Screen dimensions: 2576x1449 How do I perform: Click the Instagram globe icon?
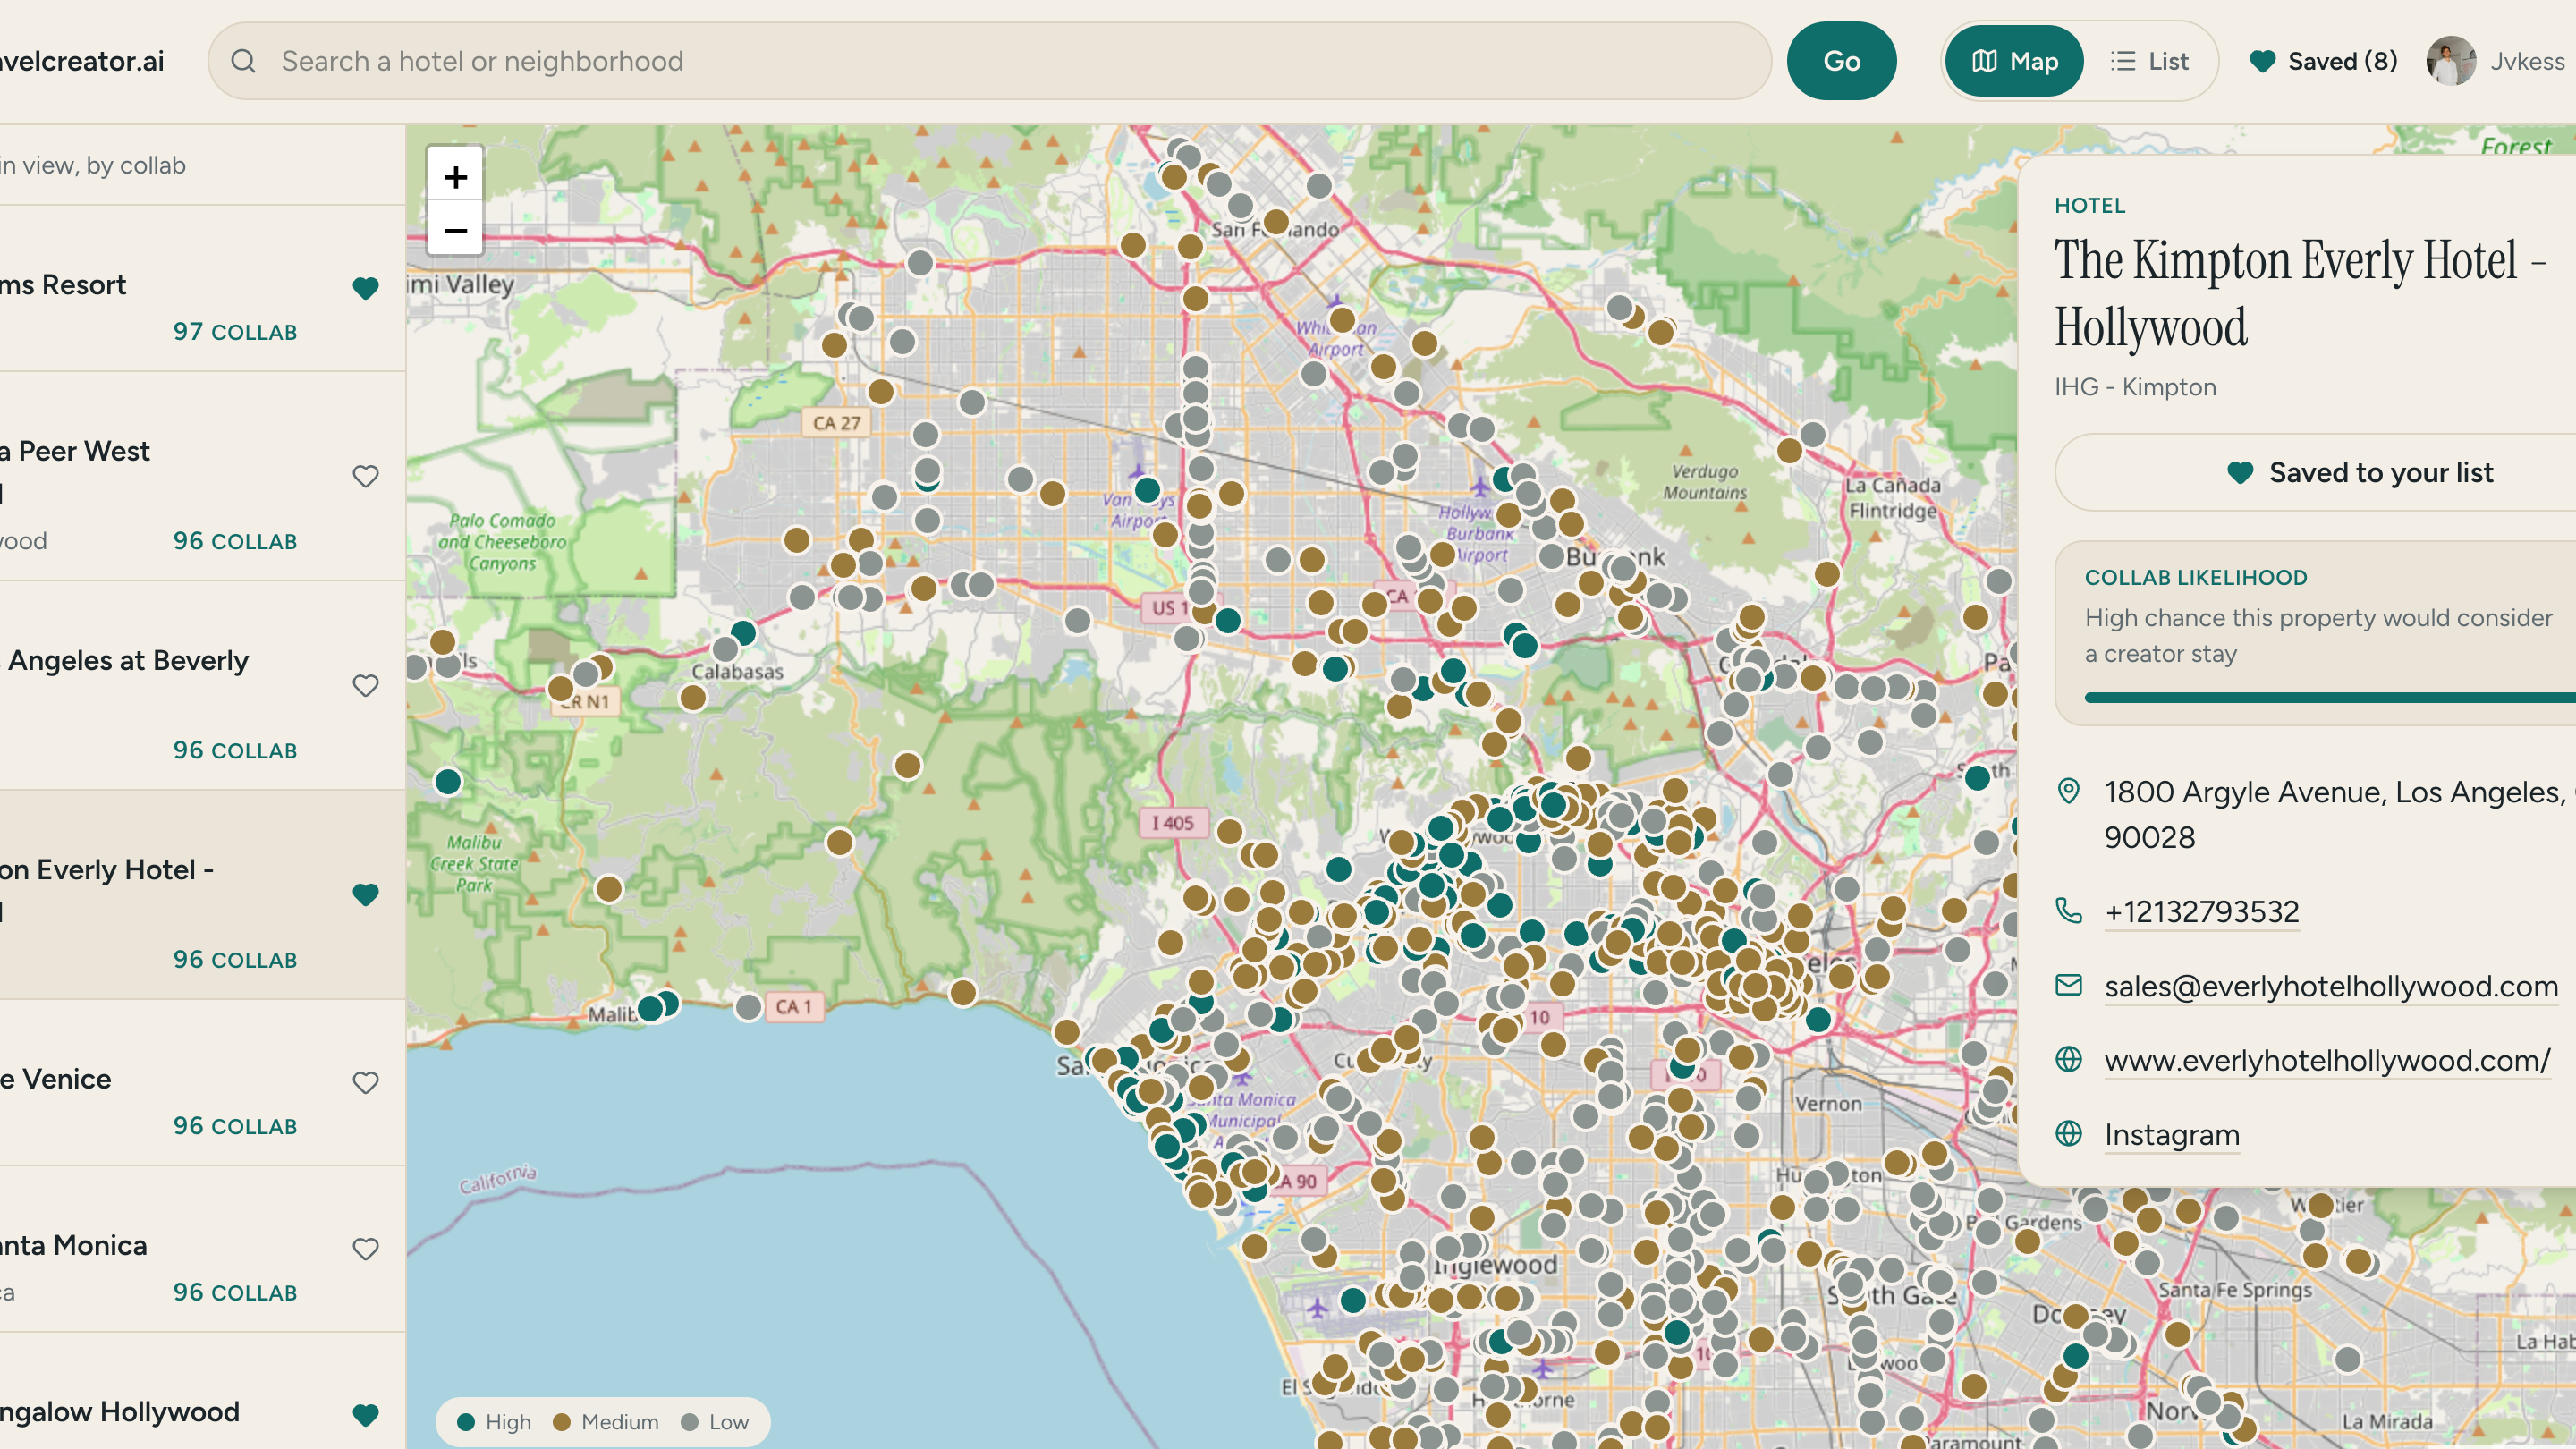click(2068, 1133)
